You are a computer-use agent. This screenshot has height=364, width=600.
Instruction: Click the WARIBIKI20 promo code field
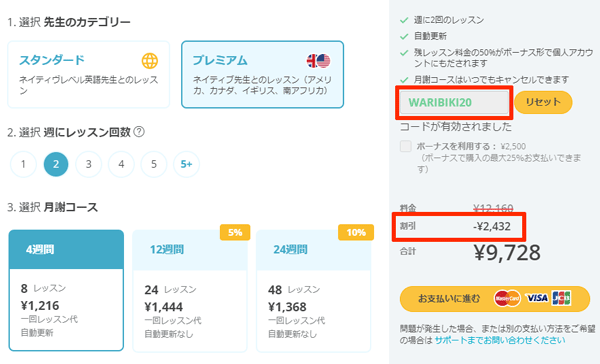pyautogui.click(x=454, y=103)
